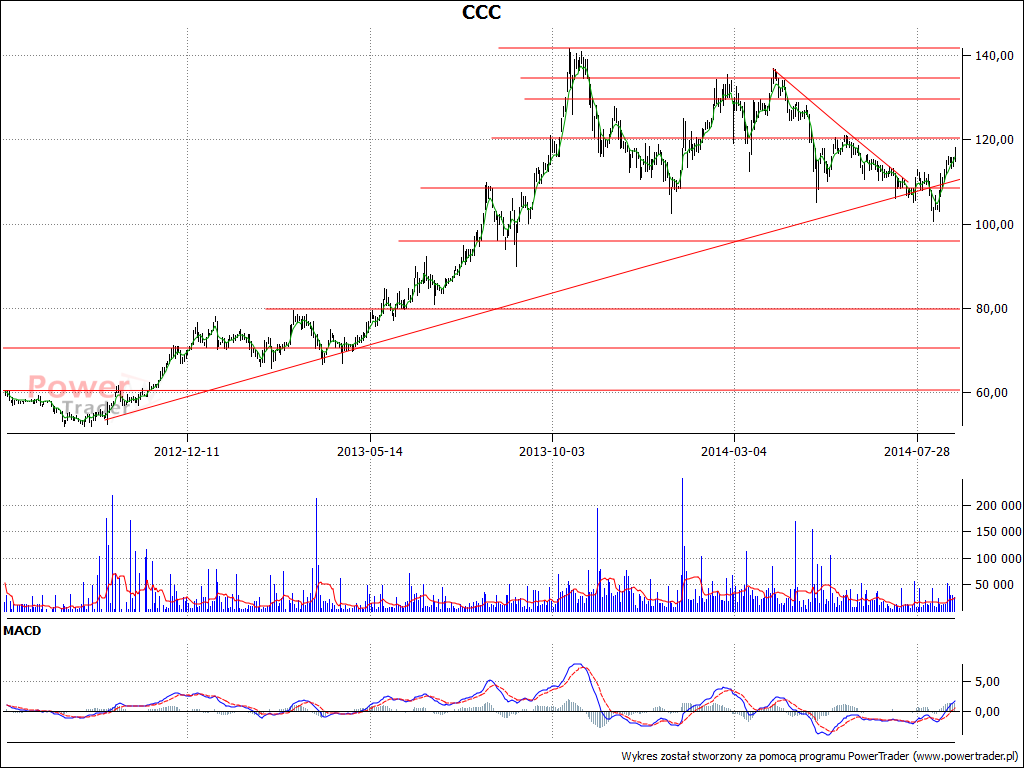This screenshot has height=768, width=1024.
Task: Click the 2013-05-14 date label
Action: tap(370, 451)
